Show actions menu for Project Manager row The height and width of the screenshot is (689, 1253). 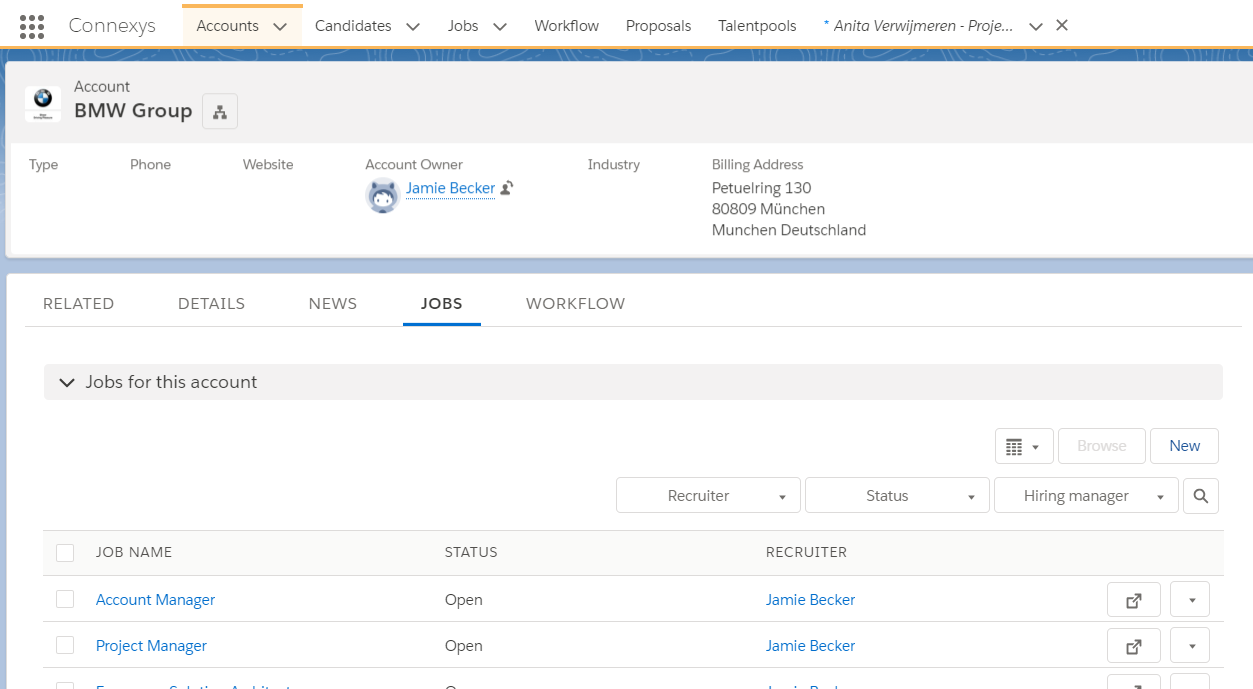tap(1190, 646)
